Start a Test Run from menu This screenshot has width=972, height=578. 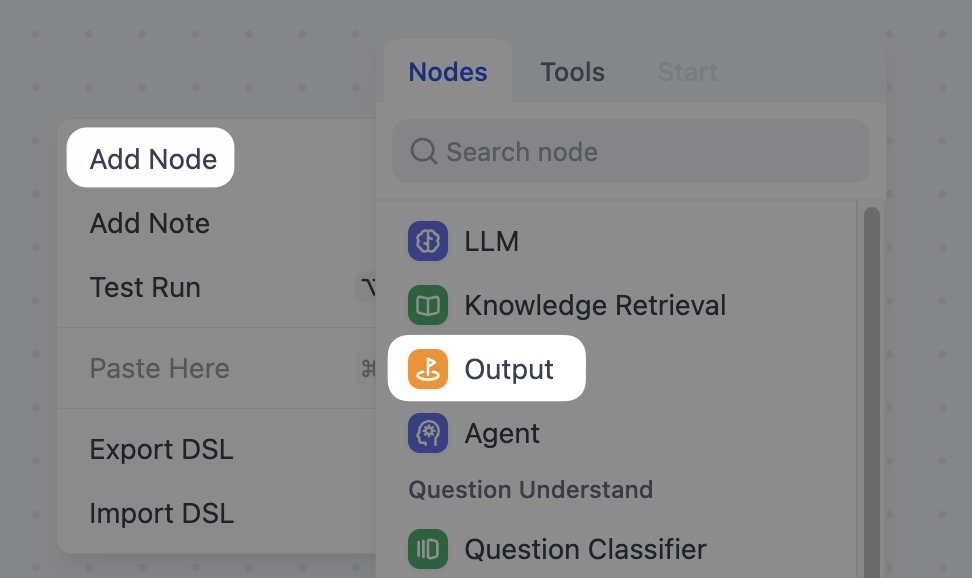pos(146,287)
